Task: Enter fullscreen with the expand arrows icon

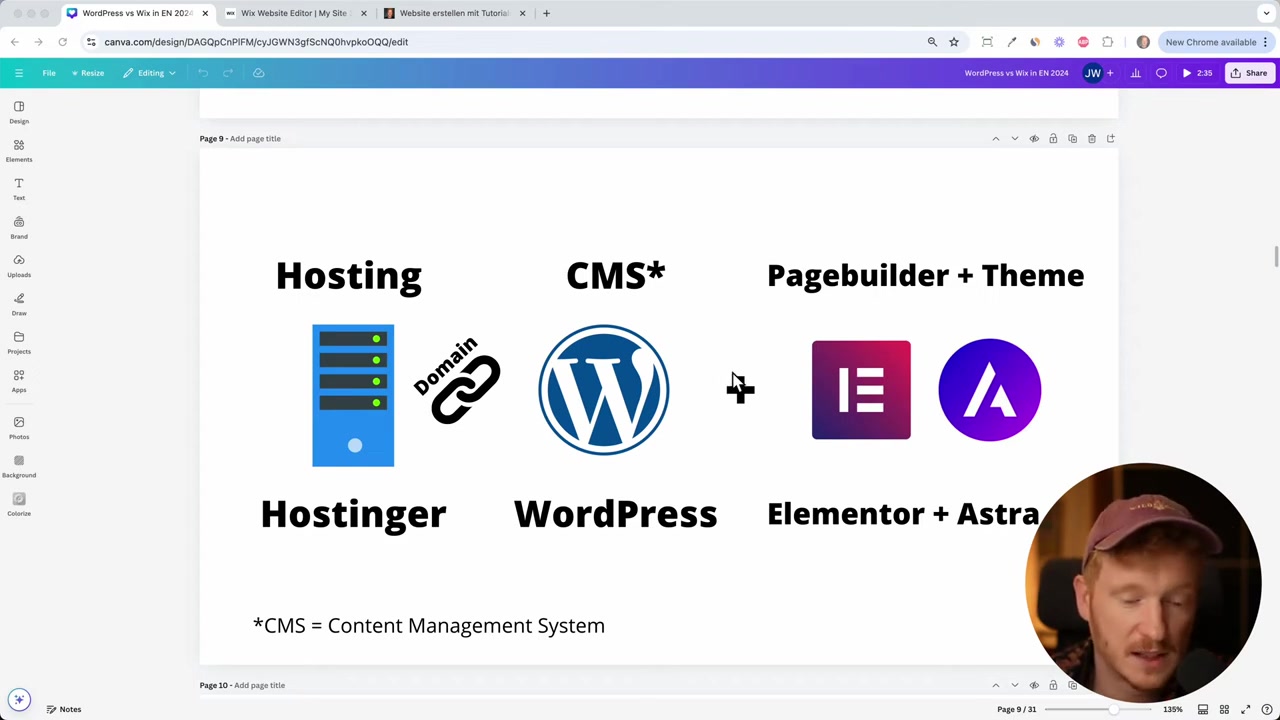Action: point(1246,710)
